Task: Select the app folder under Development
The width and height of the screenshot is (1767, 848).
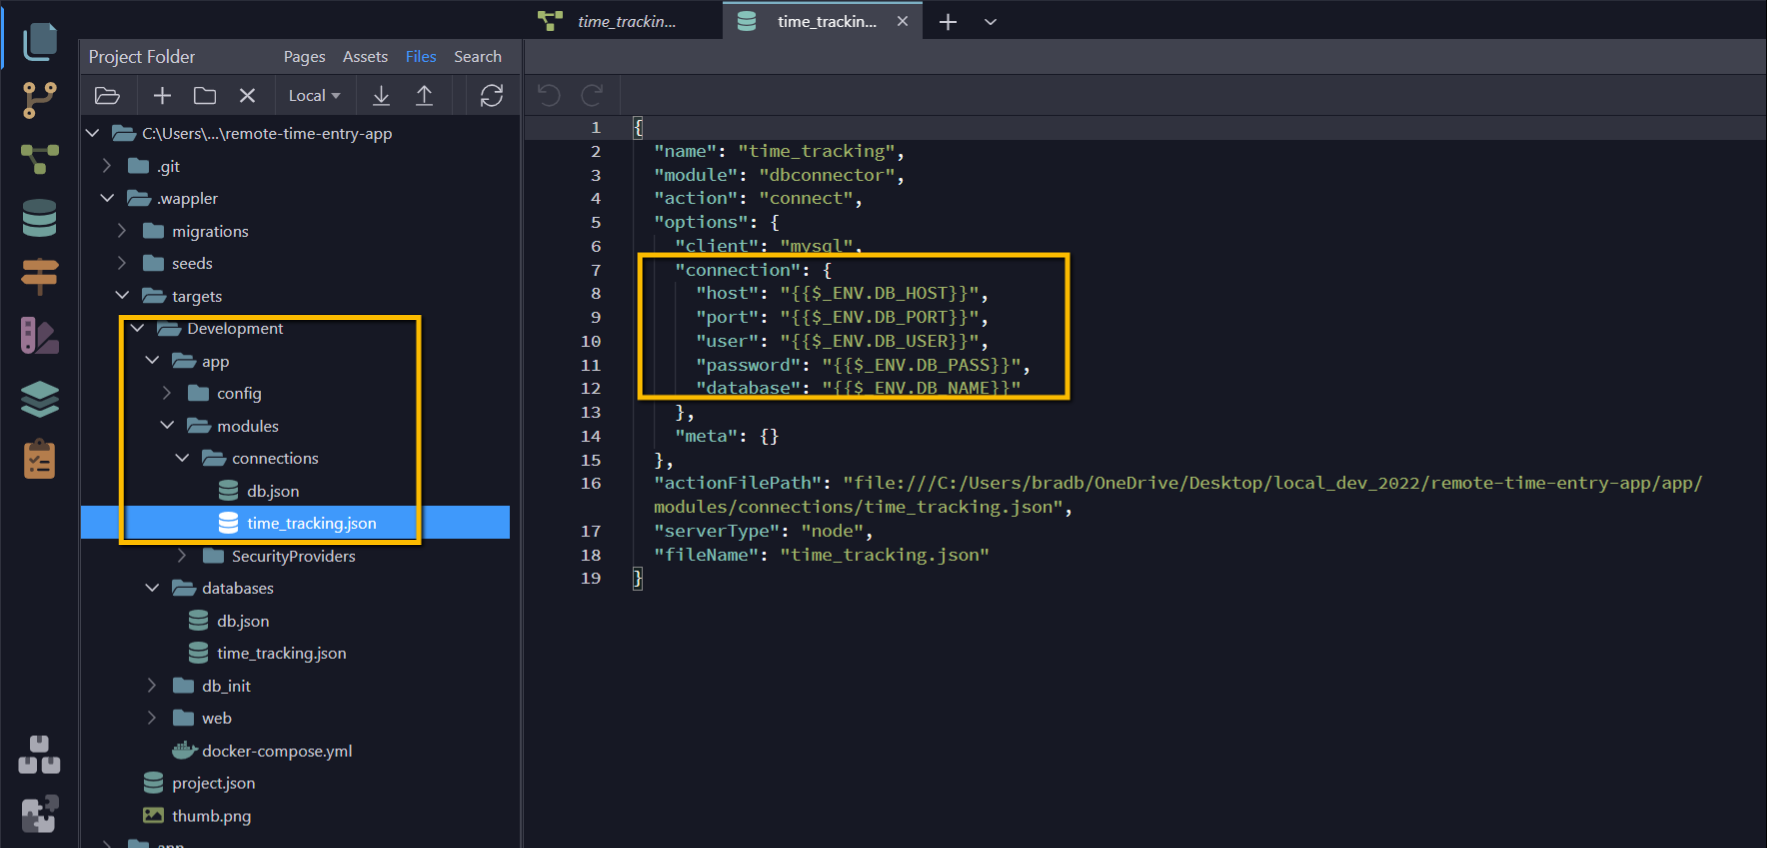Action: 215,361
